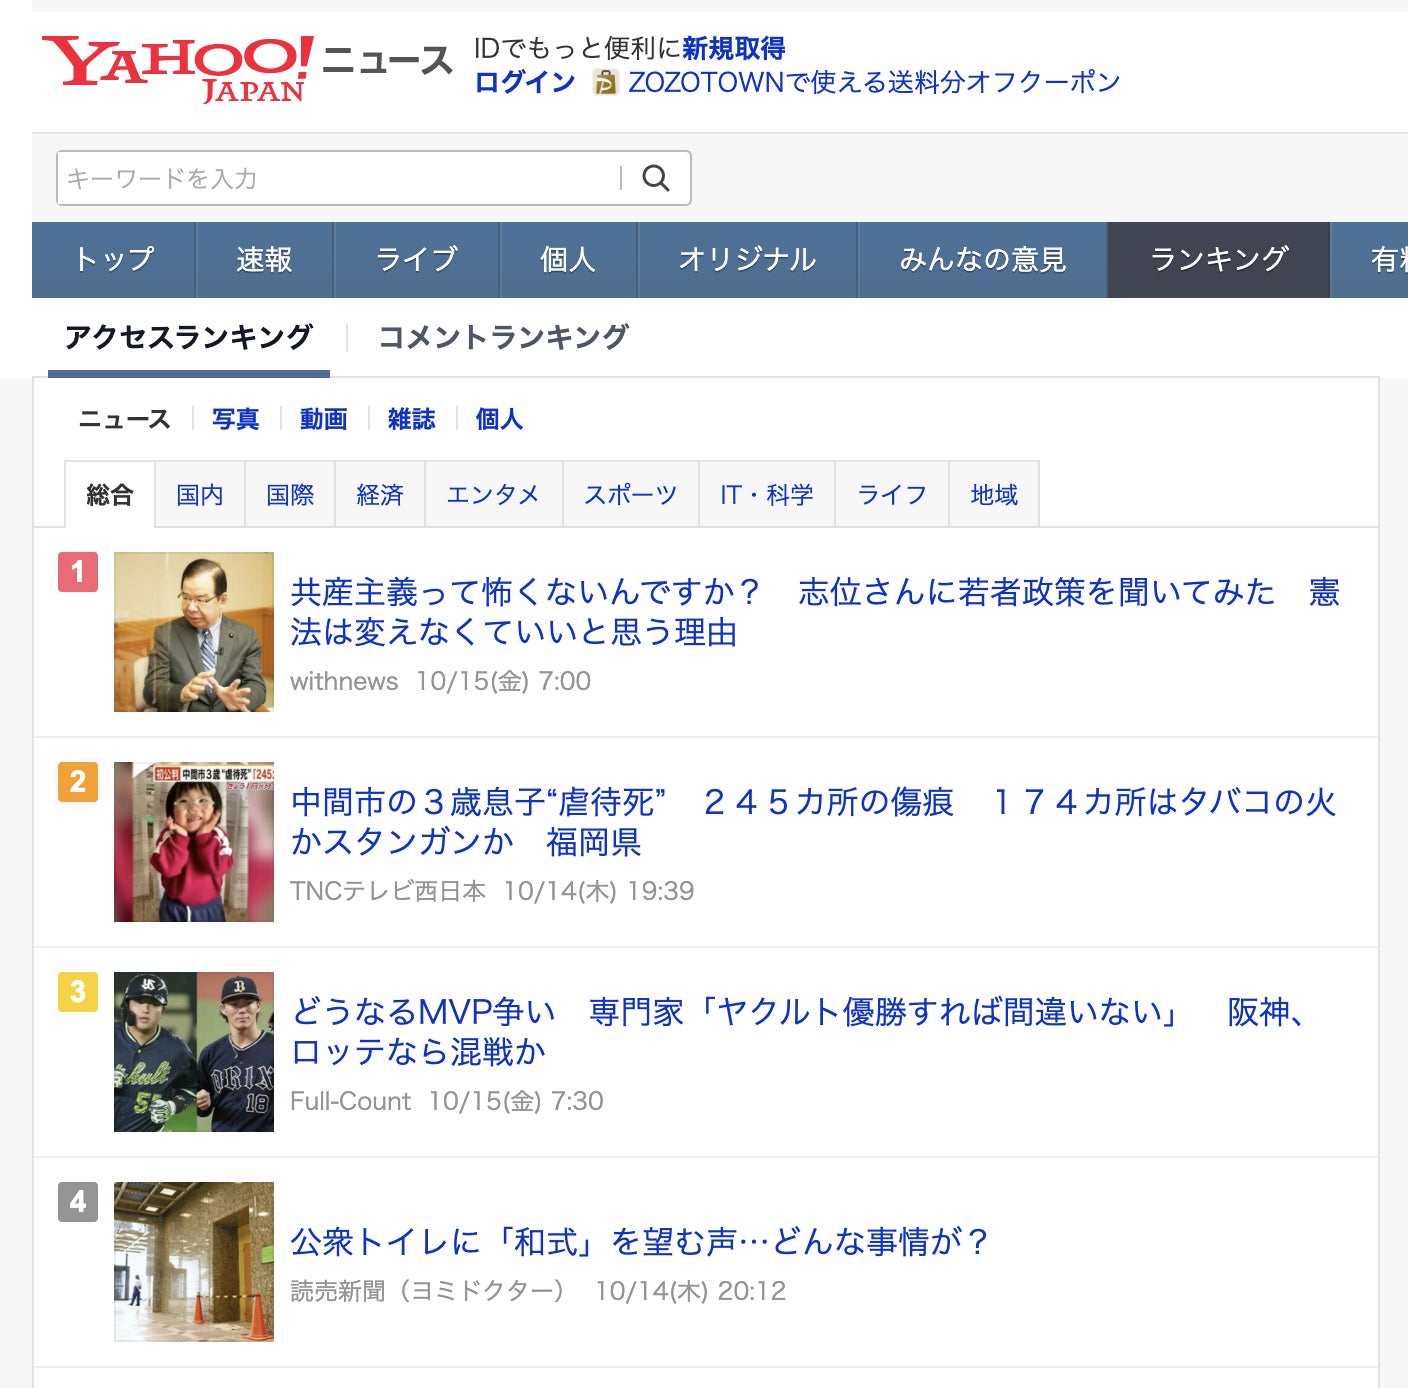This screenshot has height=1388, width=1408.
Task: Open the 中間市の3歳息子 article headline
Action: coord(812,821)
